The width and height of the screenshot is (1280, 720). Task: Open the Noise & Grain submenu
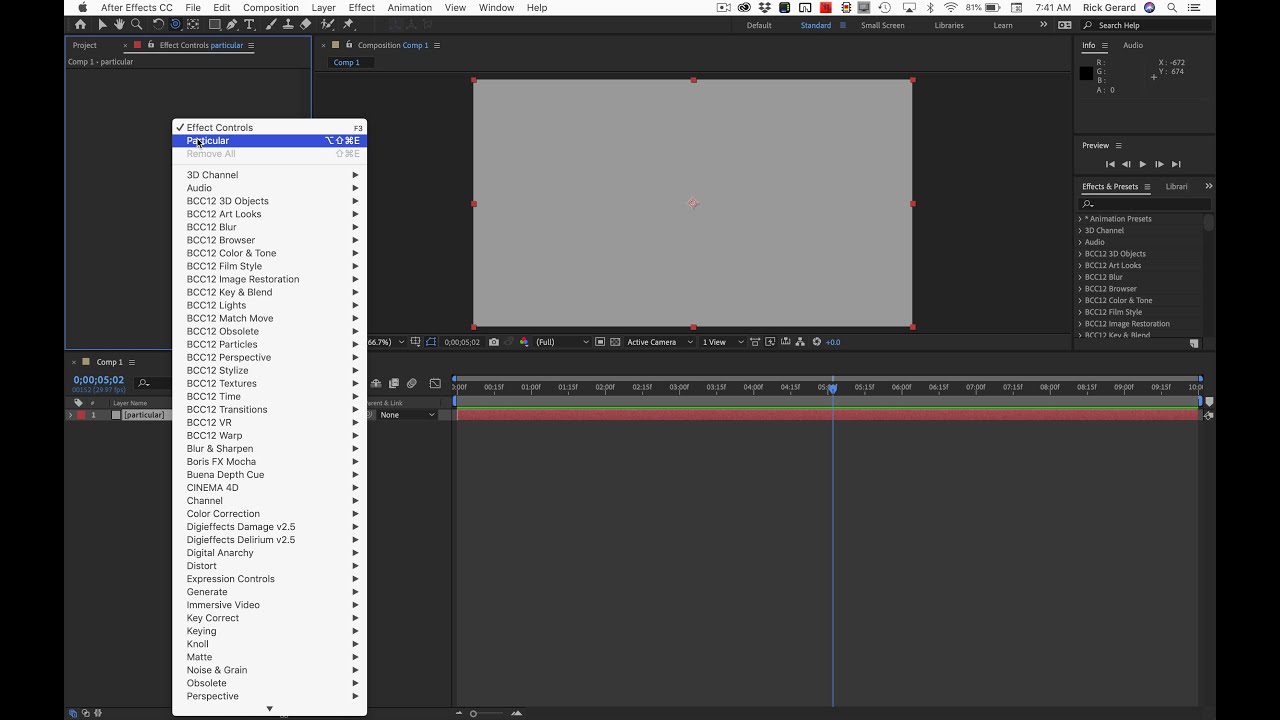270,670
